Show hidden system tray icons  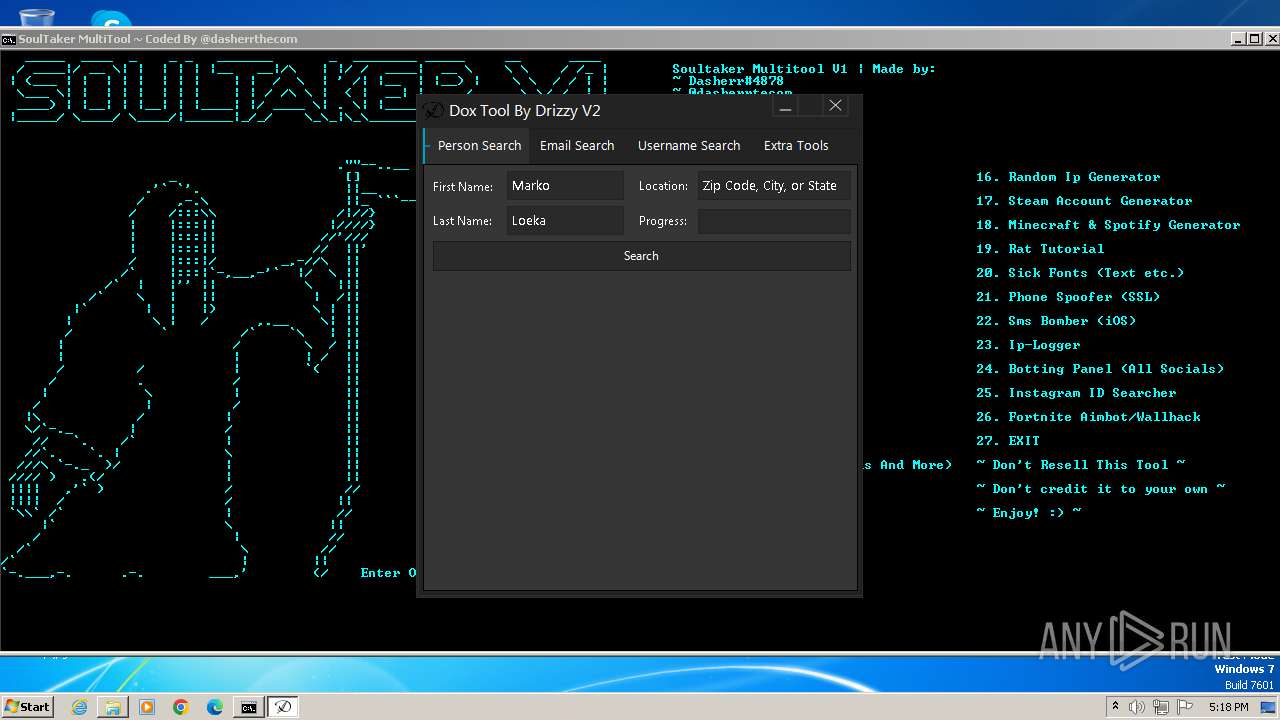[x=1115, y=707]
